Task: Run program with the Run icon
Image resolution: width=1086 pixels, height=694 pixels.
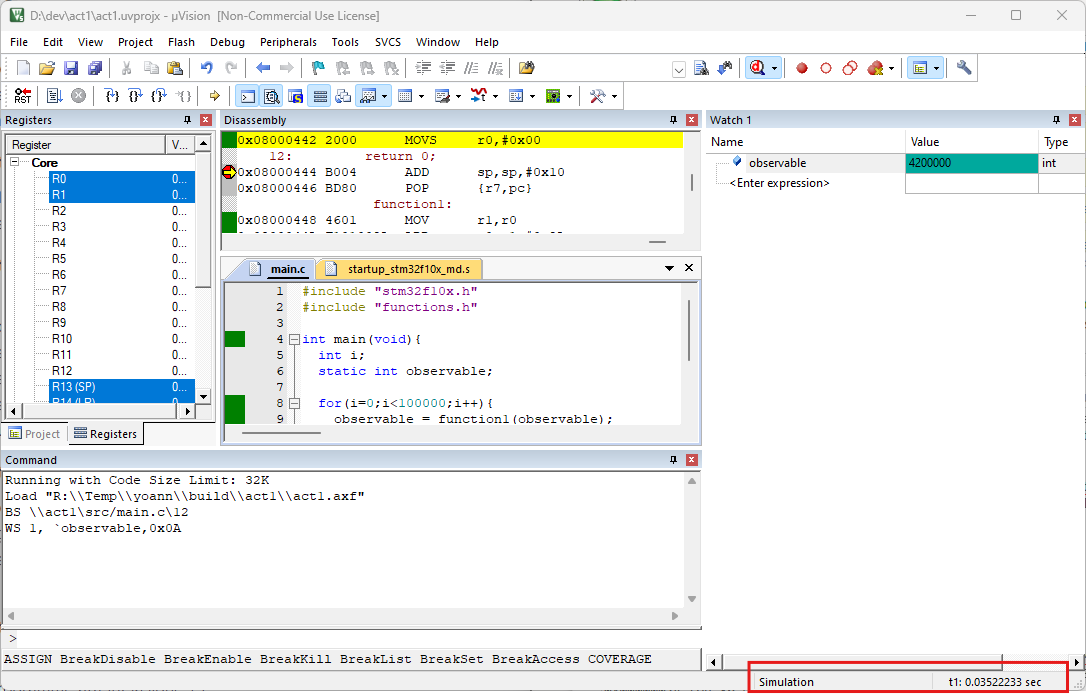Action: pyautogui.click(x=54, y=96)
